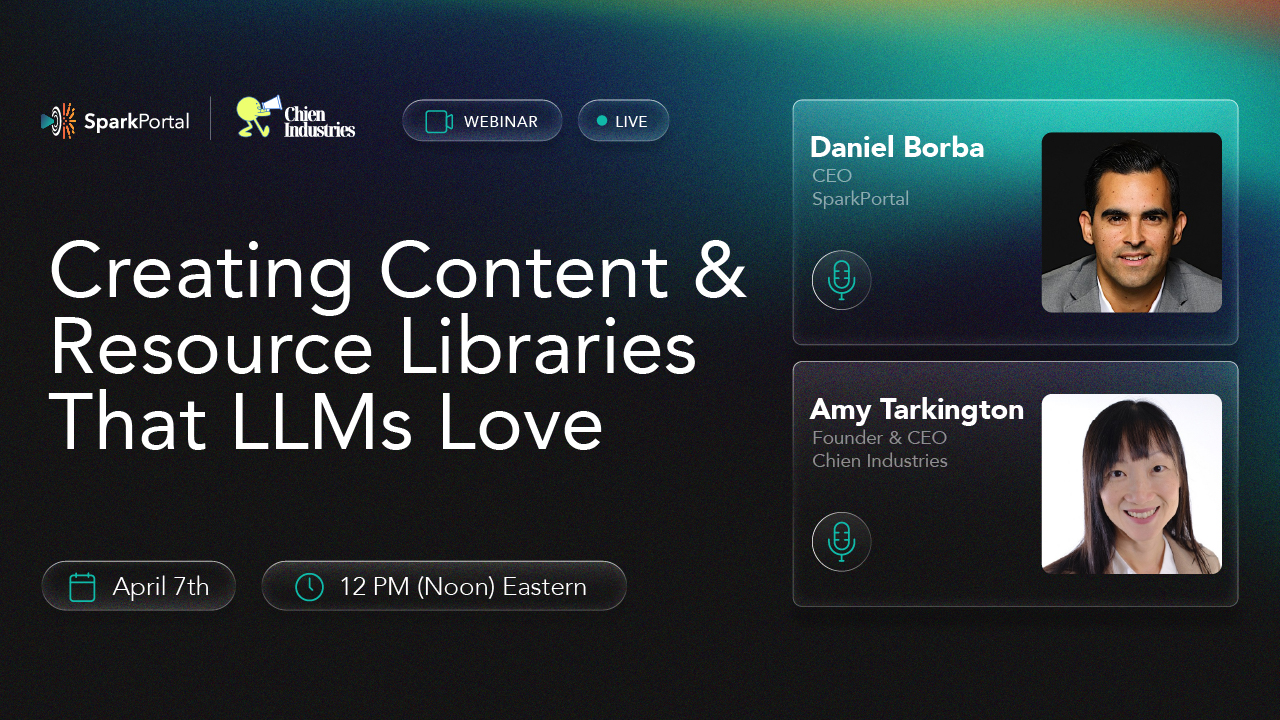Click the 'CEO' title under Daniel Borba
Screen dimensions: 1280x720
point(832,176)
